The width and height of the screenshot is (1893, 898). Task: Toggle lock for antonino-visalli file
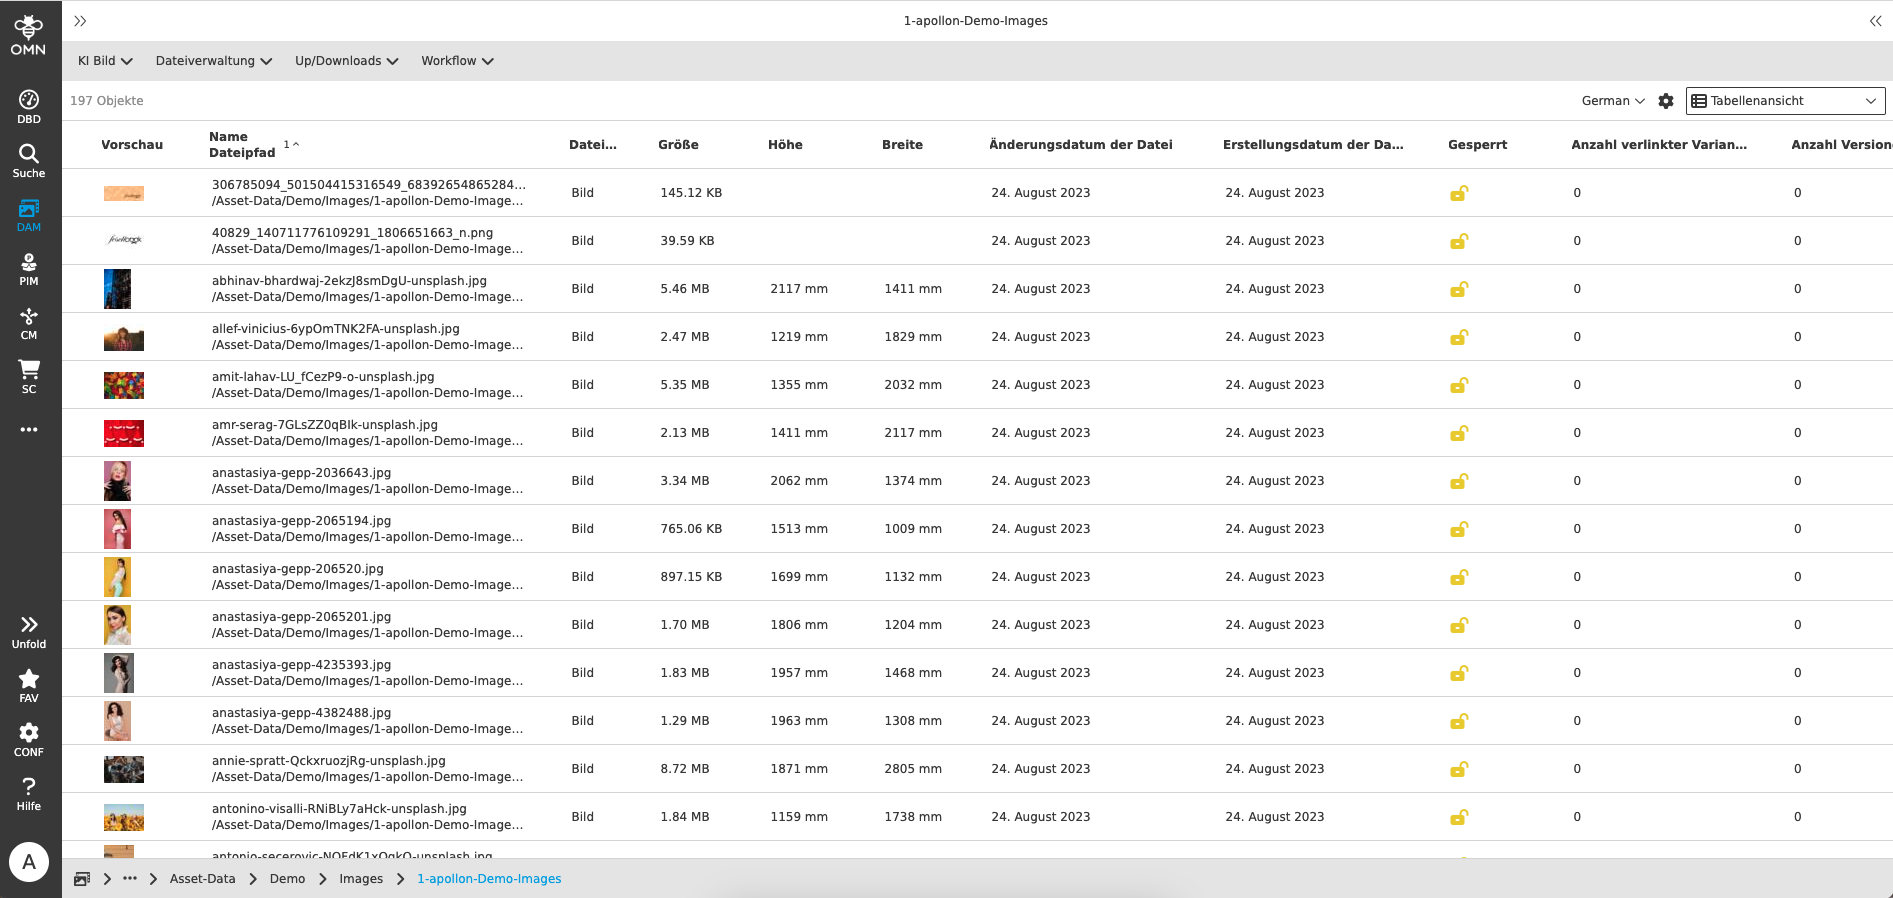pyautogui.click(x=1459, y=817)
